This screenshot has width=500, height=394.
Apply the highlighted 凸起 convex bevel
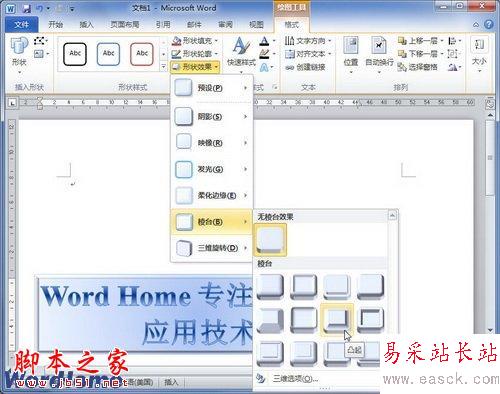coord(337,319)
